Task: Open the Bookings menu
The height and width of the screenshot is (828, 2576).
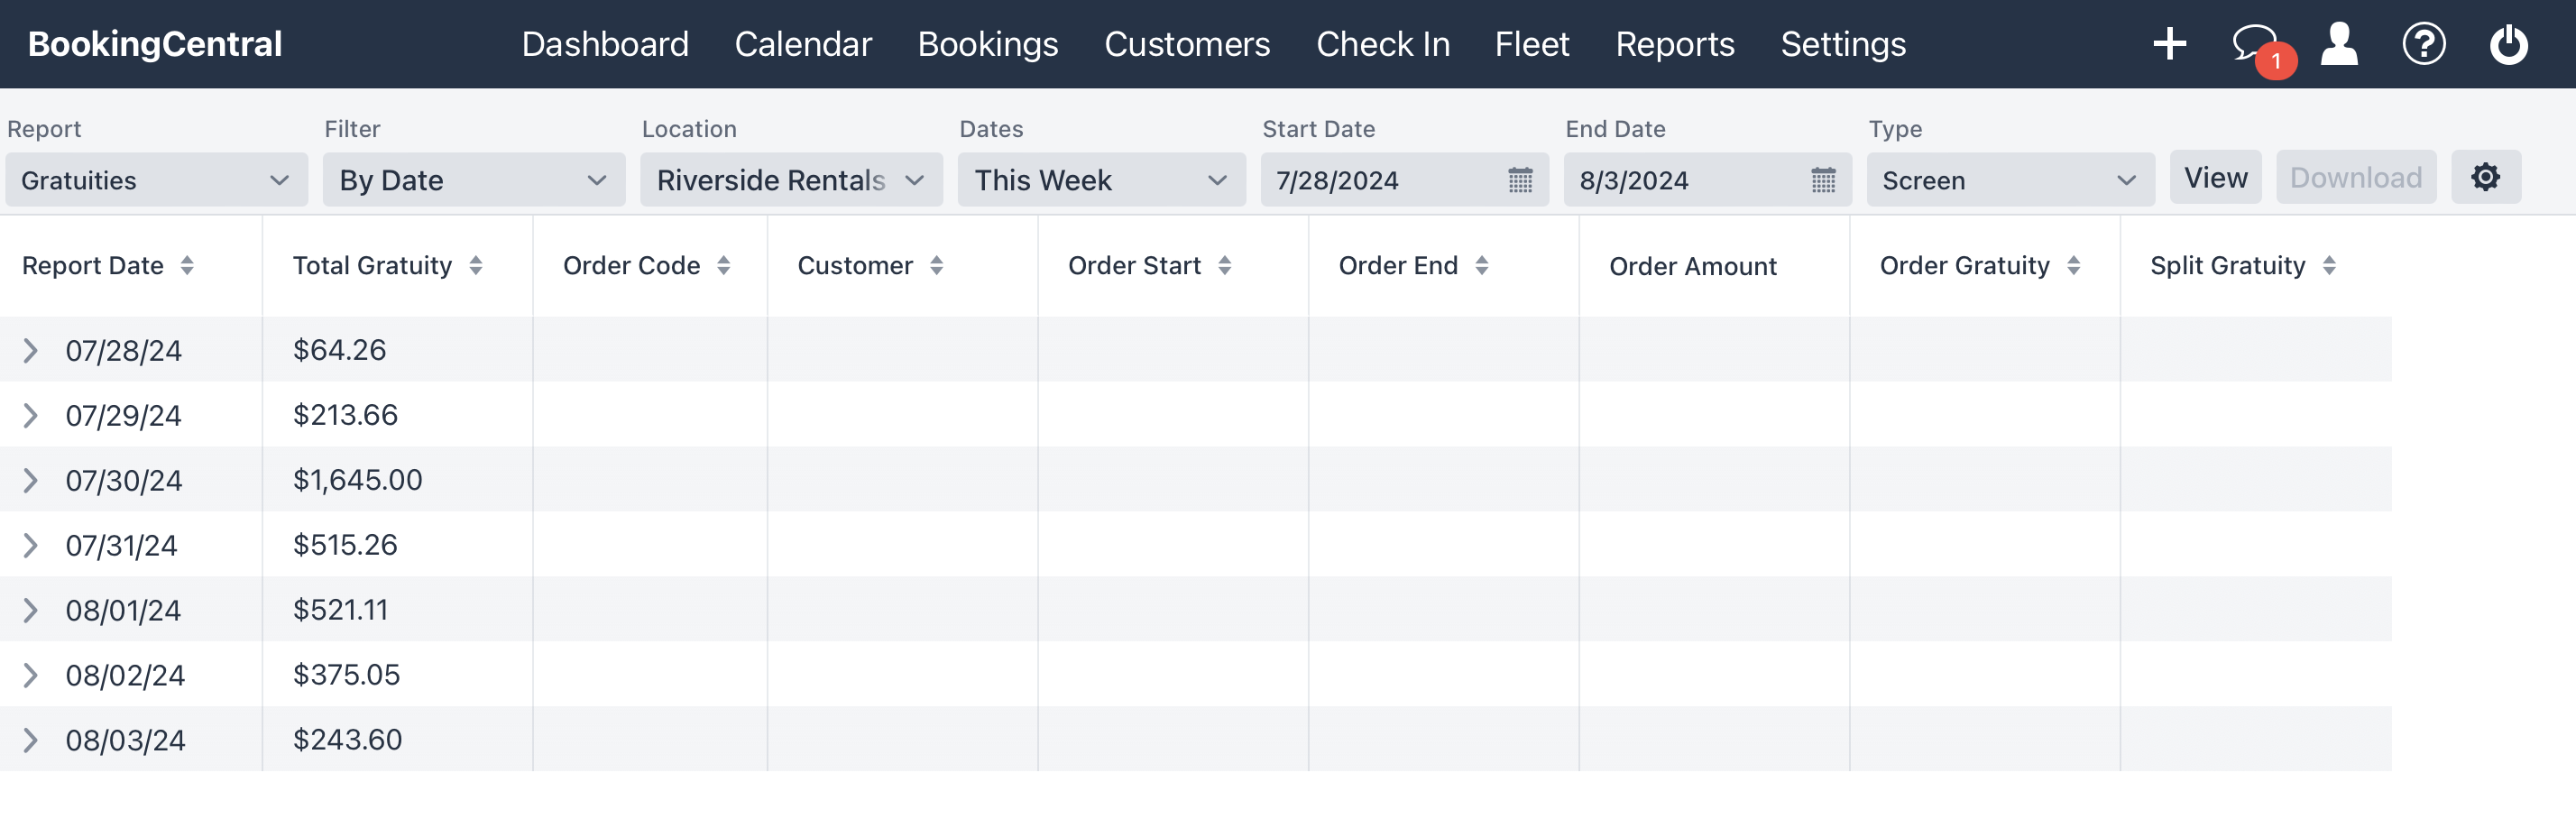Action: point(988,44)
